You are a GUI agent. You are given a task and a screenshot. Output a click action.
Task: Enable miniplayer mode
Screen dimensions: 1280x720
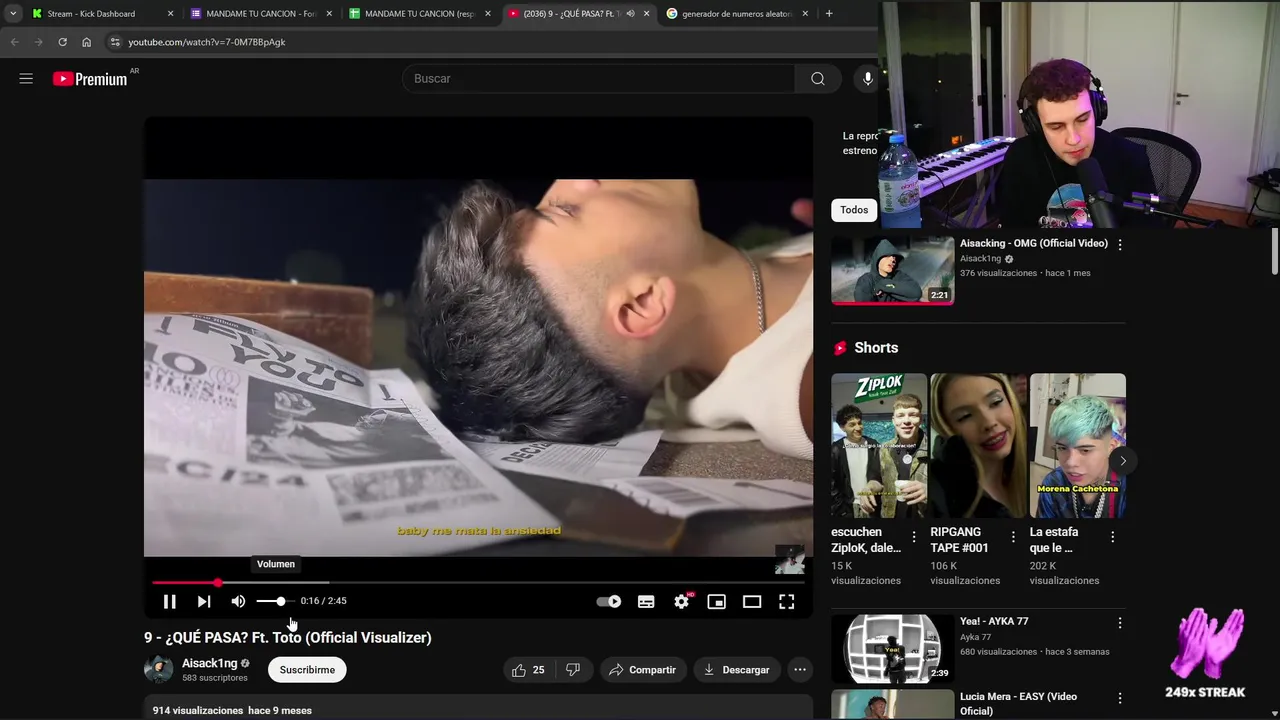click(716, 601)
